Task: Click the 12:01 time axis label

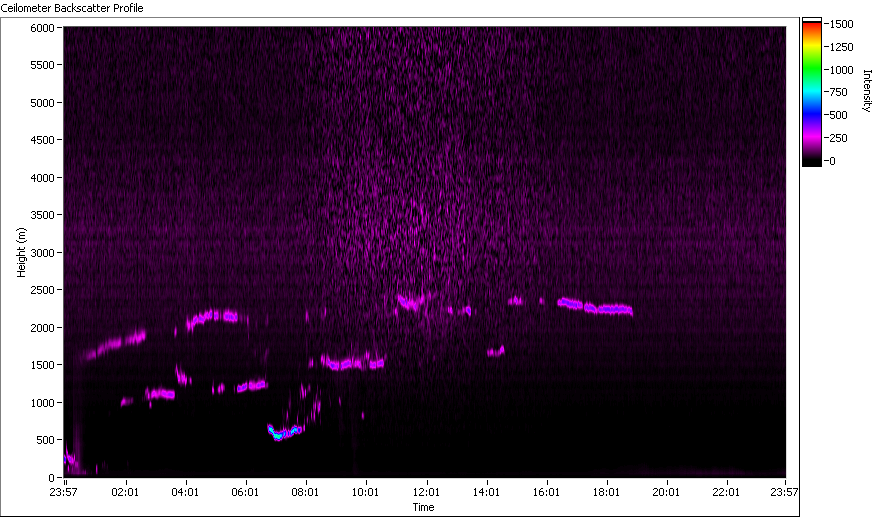Action: tap(426, 492)
